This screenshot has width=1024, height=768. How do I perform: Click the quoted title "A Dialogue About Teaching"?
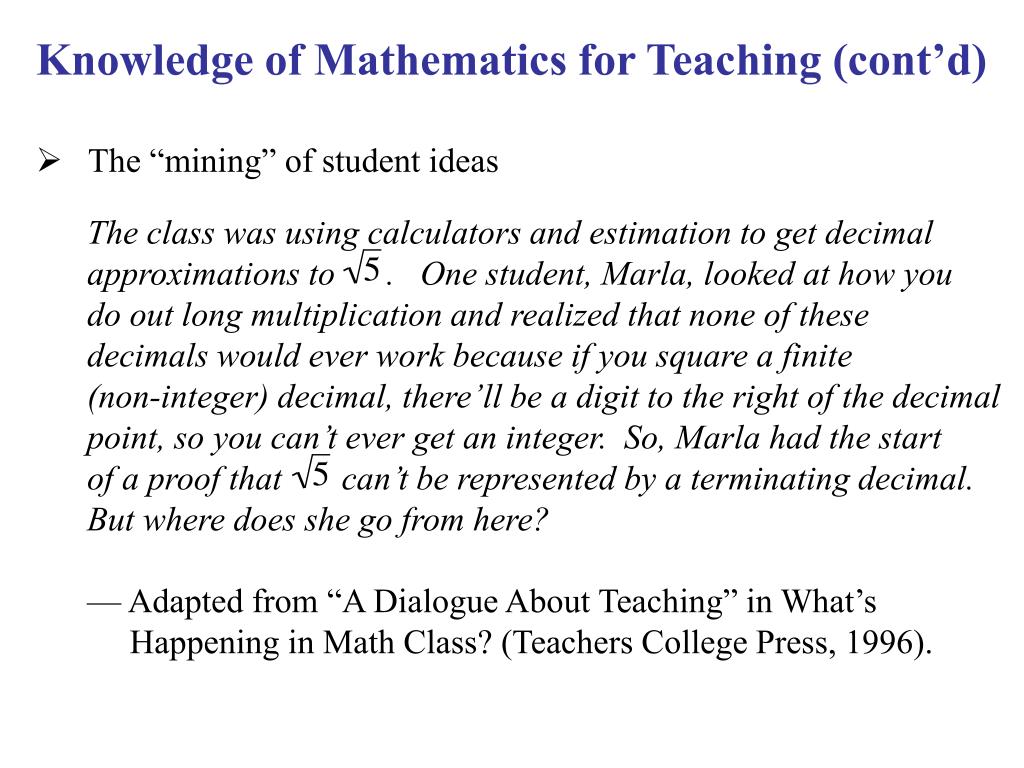pos(531,602)
